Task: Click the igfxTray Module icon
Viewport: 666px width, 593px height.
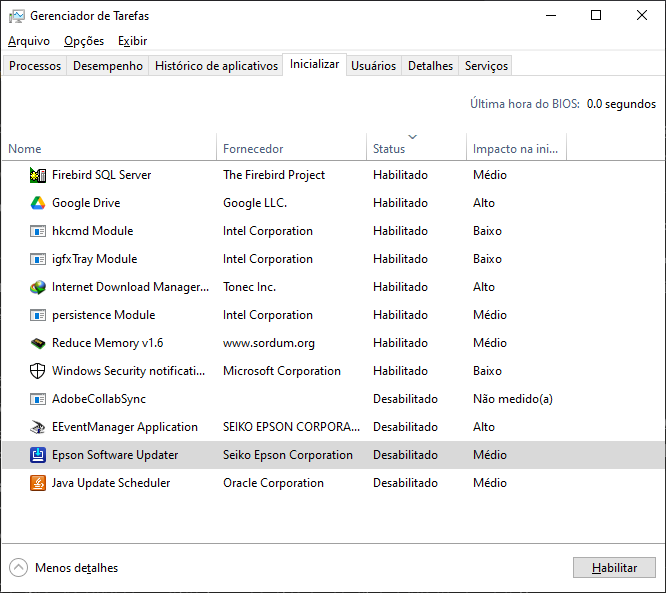Action: [38, 259]
